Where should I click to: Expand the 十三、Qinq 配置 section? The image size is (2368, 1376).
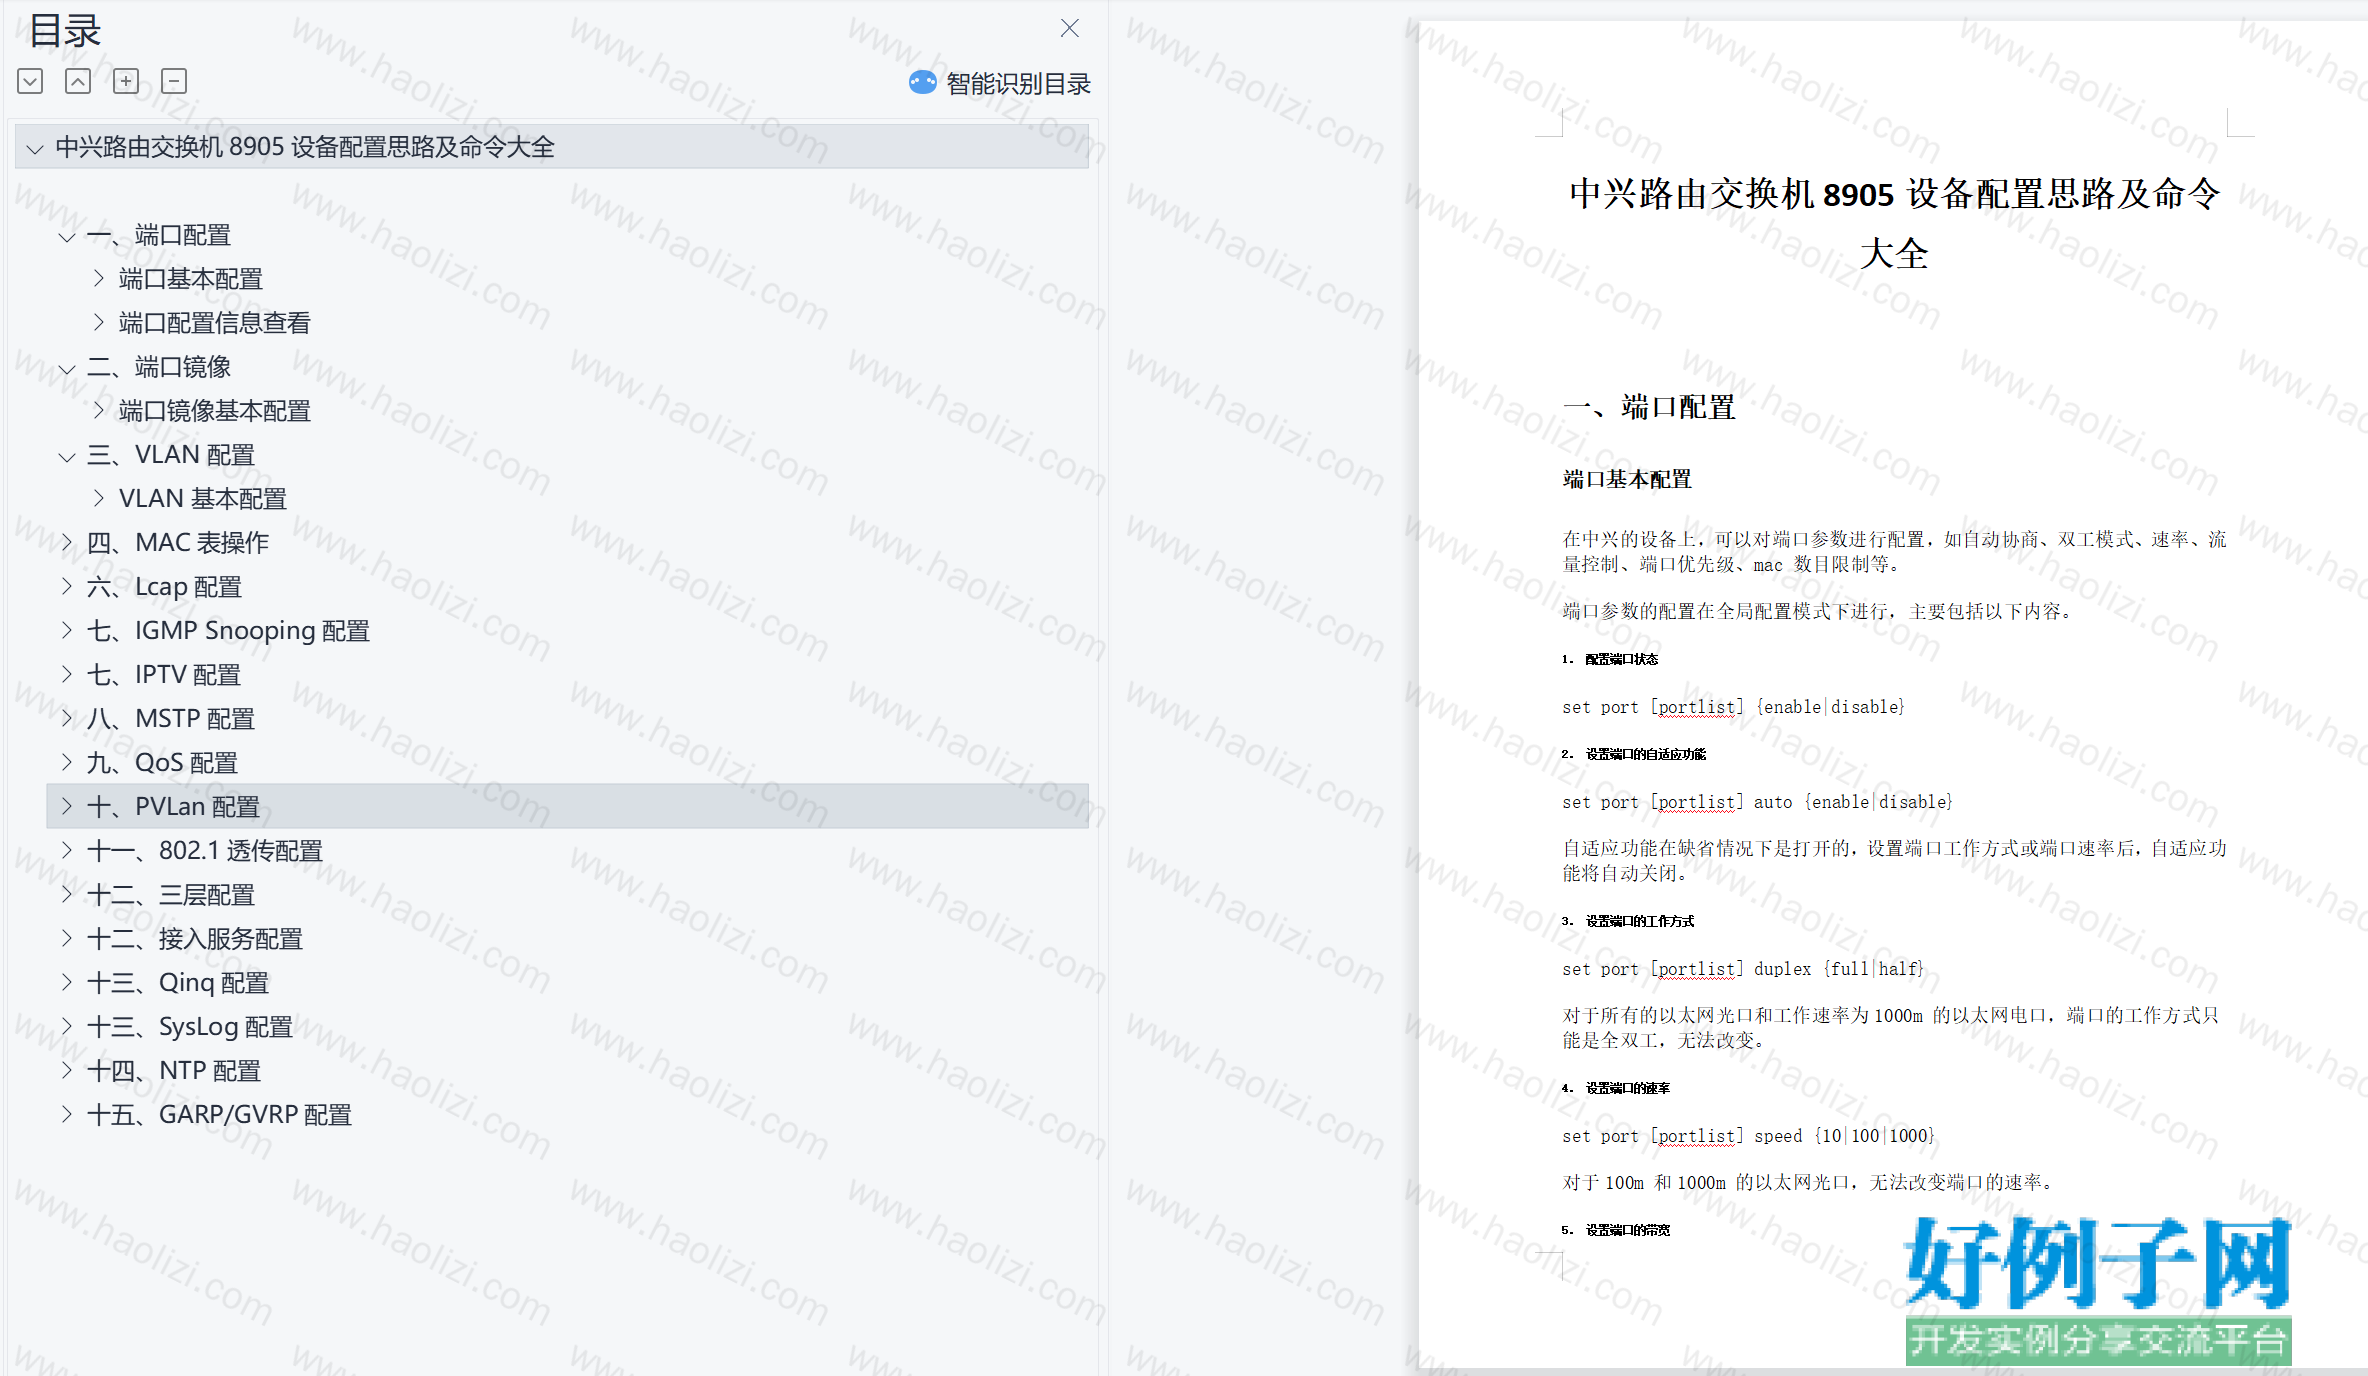click(x=67, y=983)
